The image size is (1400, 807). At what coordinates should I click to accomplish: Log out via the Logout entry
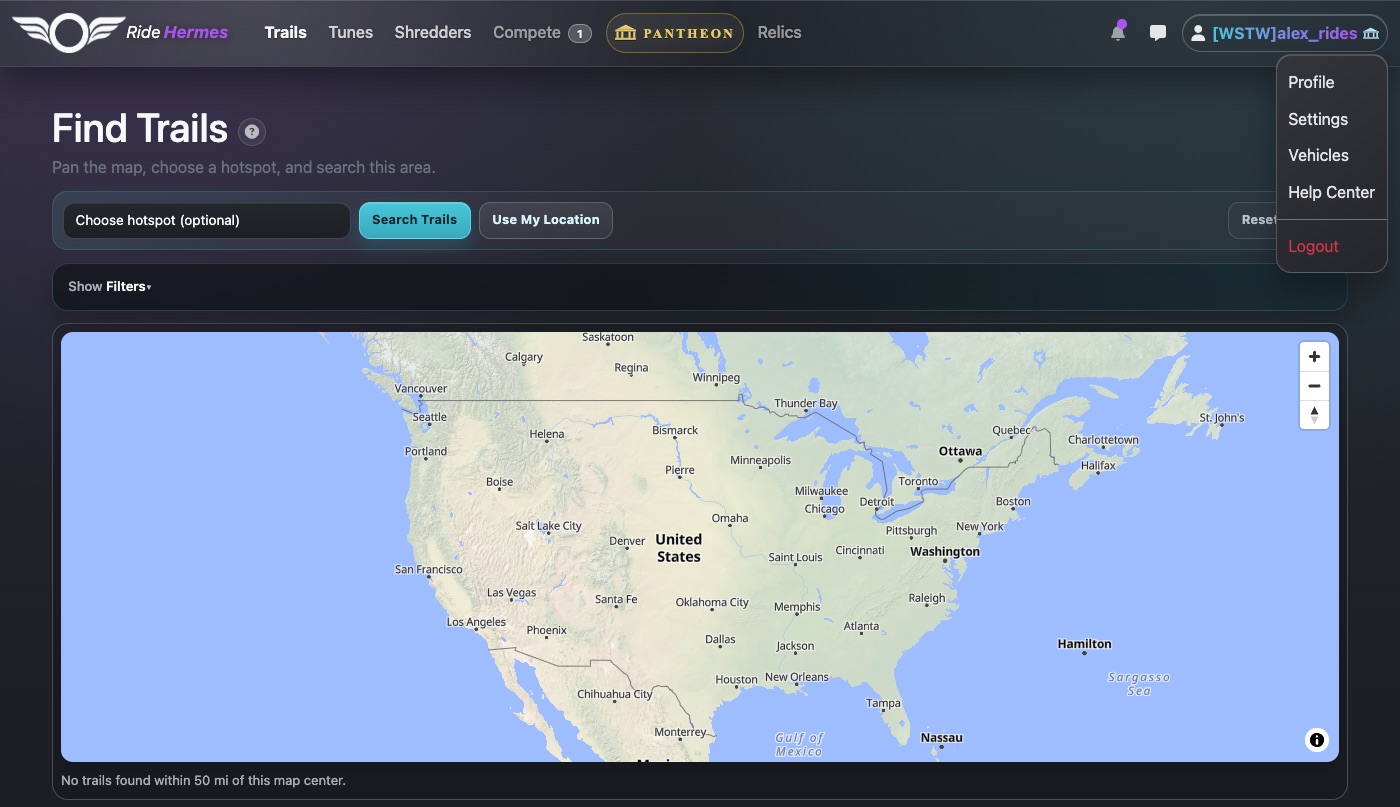click(1331, 246)
